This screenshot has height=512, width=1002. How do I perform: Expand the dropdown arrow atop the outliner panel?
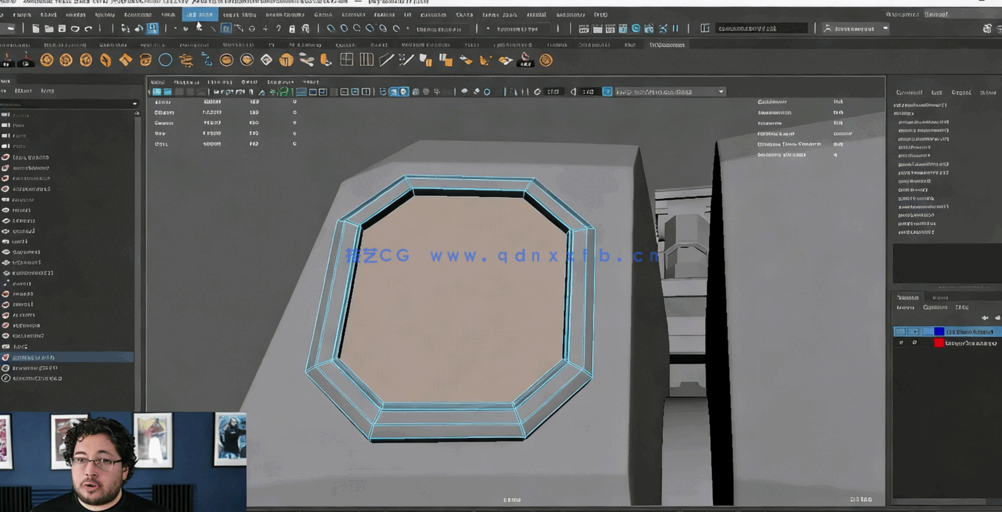pyautogui.click(x=135, y=104)
